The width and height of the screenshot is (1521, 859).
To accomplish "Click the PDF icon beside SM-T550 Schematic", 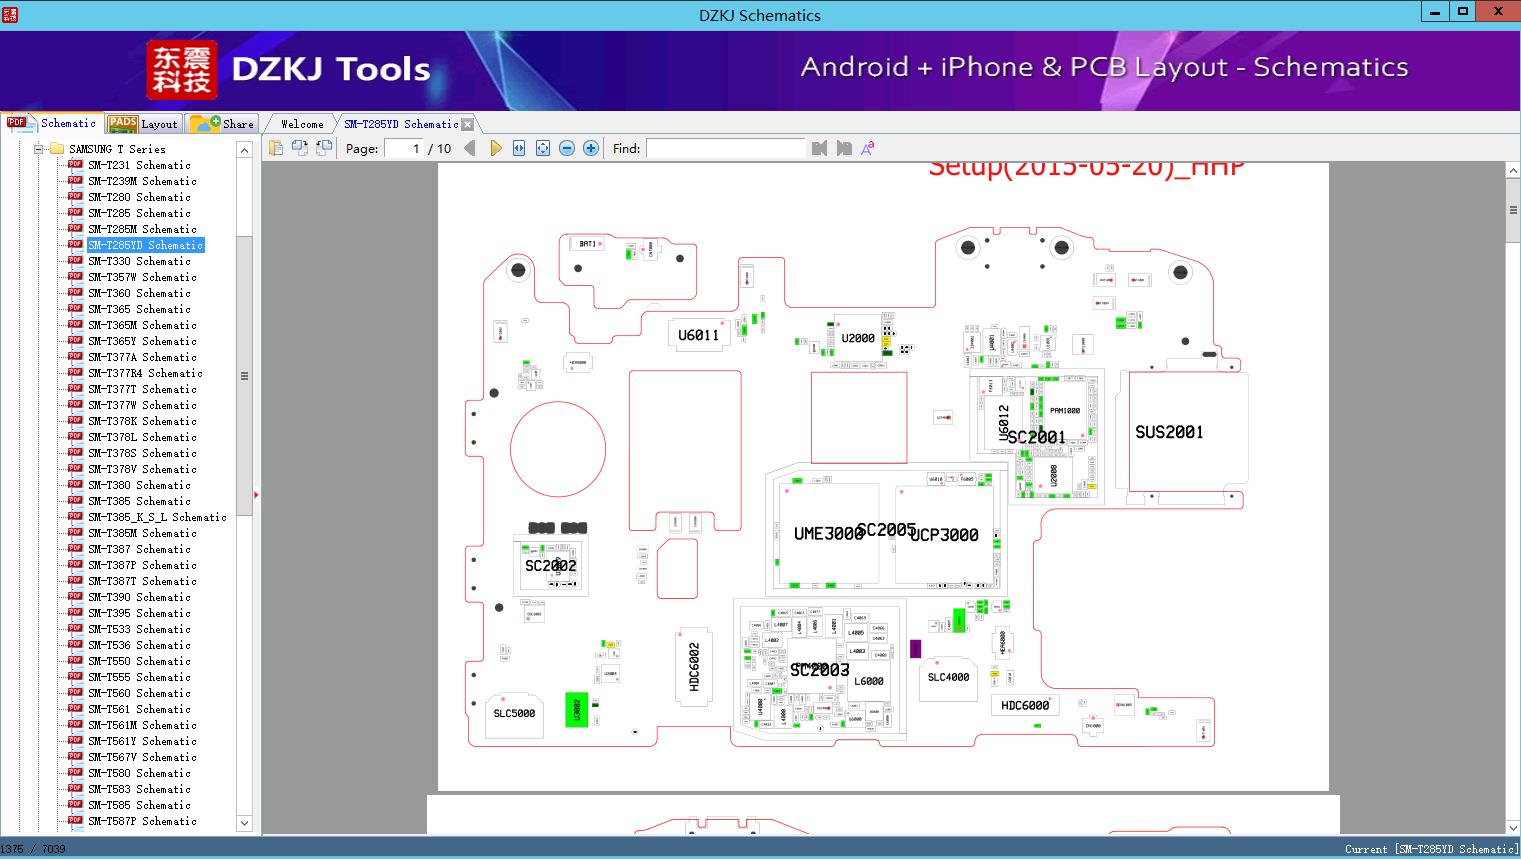I will (x=75, y=660).
